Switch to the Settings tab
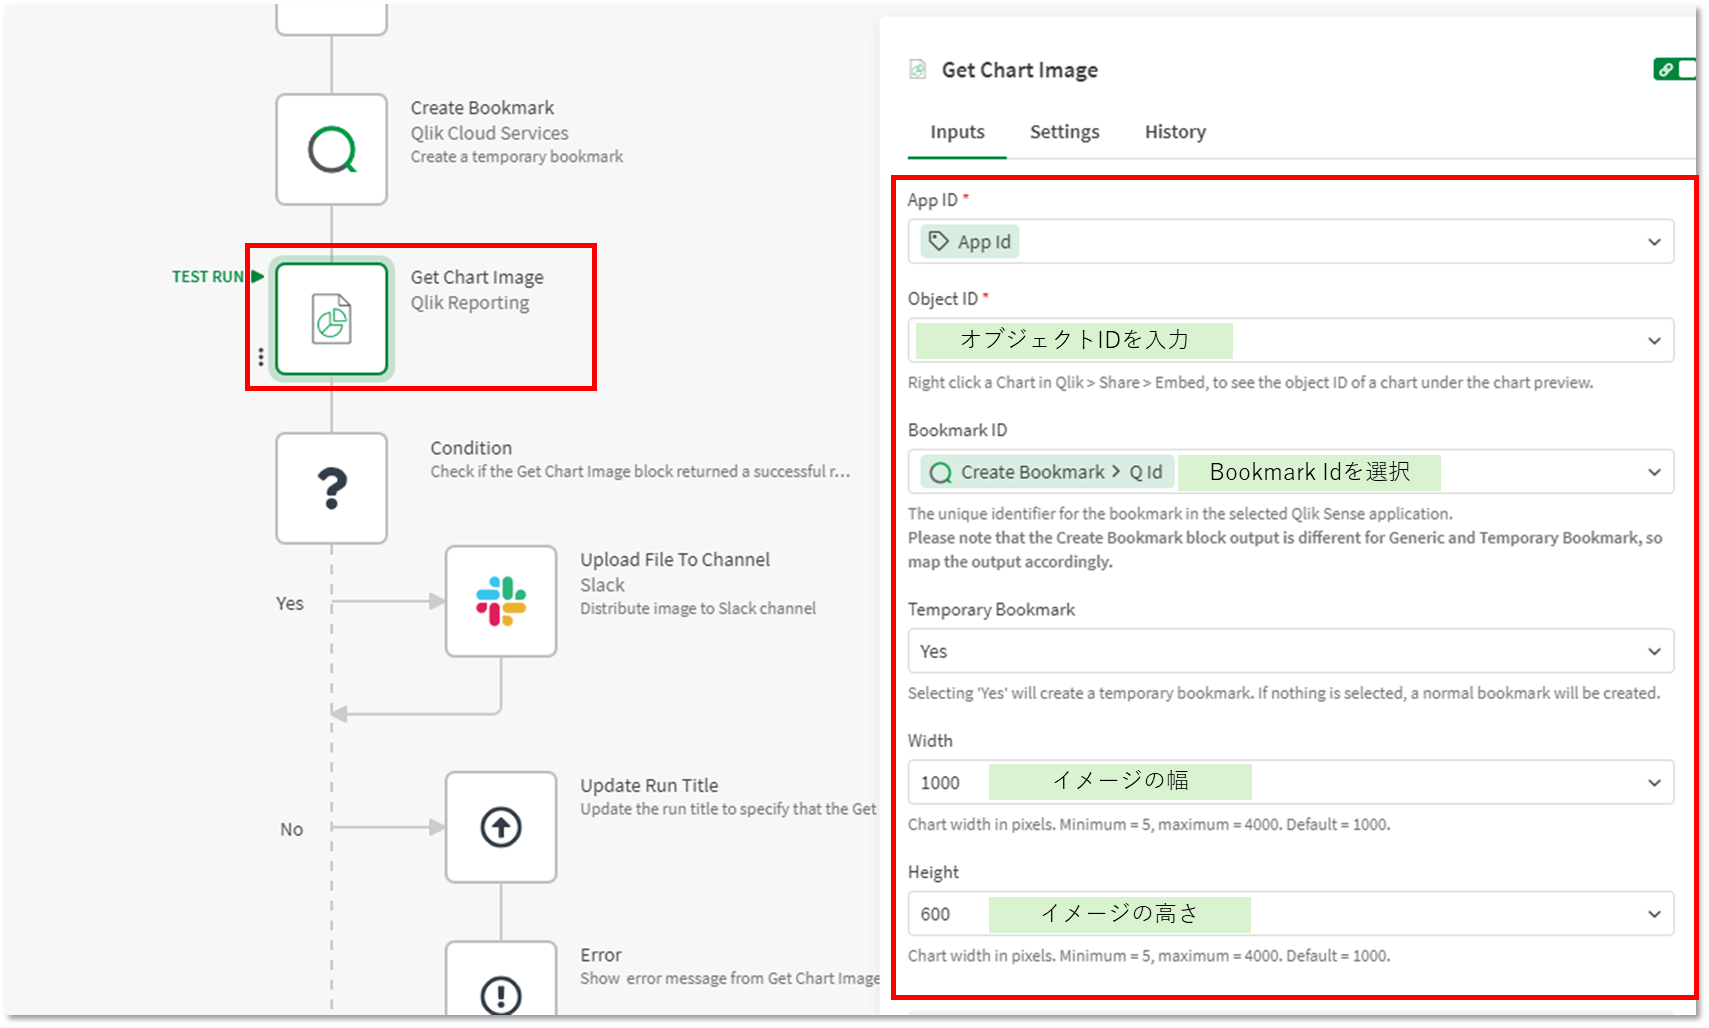This screenshot has width=1709, height=1028. coord(1064,132)
